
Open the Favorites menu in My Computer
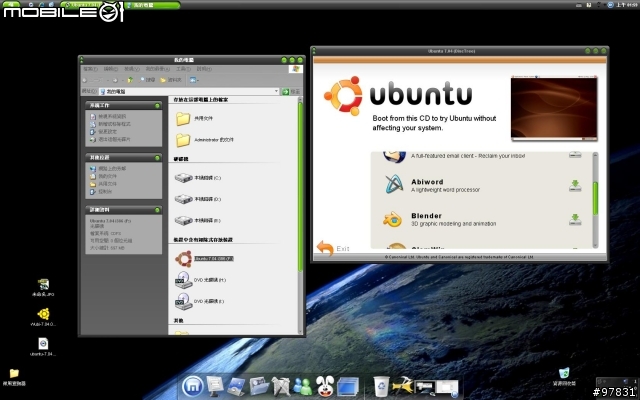[x=158, y=69]
